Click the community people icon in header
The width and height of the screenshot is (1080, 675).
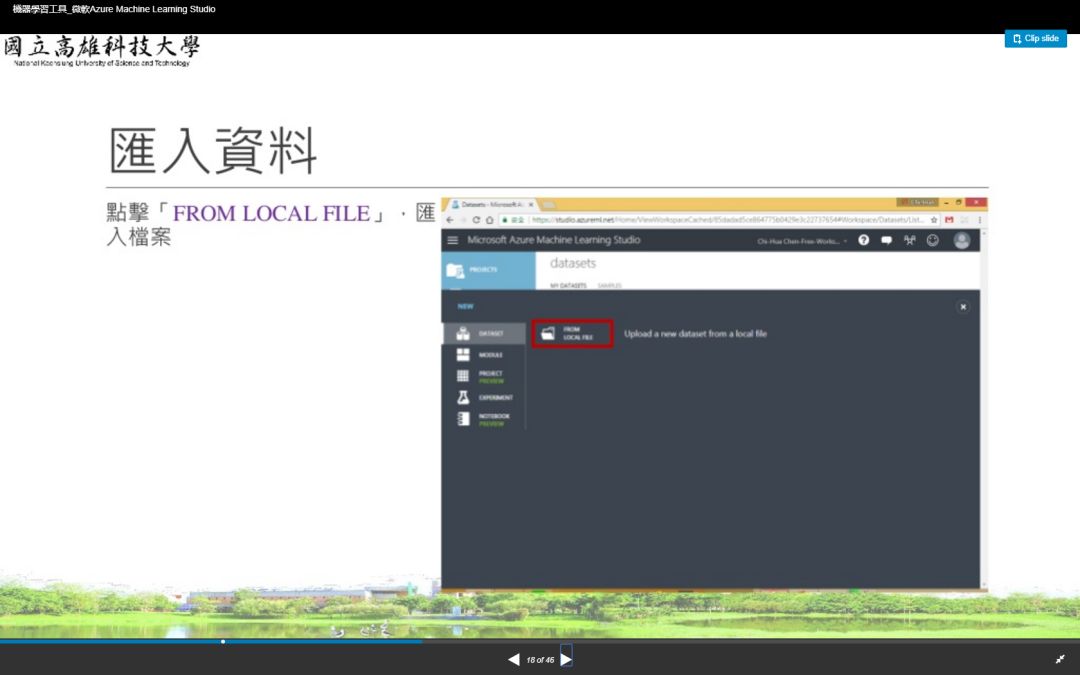910,240
